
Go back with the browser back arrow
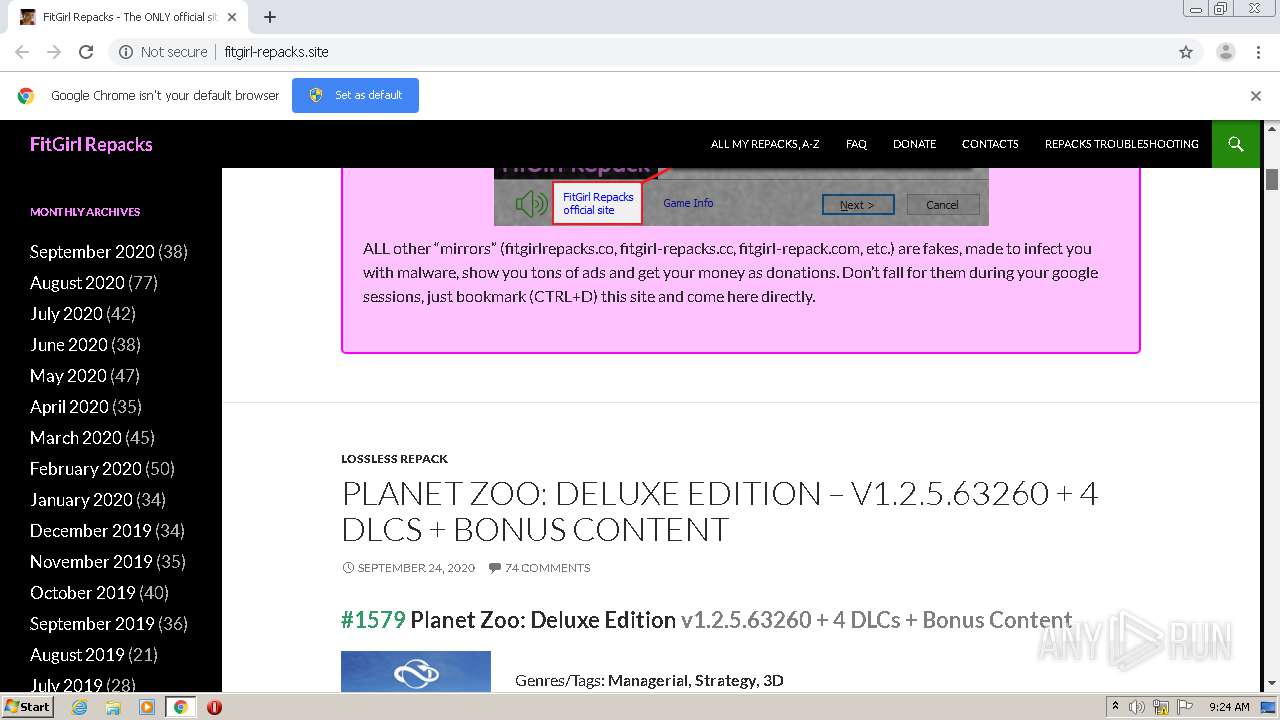22,52
